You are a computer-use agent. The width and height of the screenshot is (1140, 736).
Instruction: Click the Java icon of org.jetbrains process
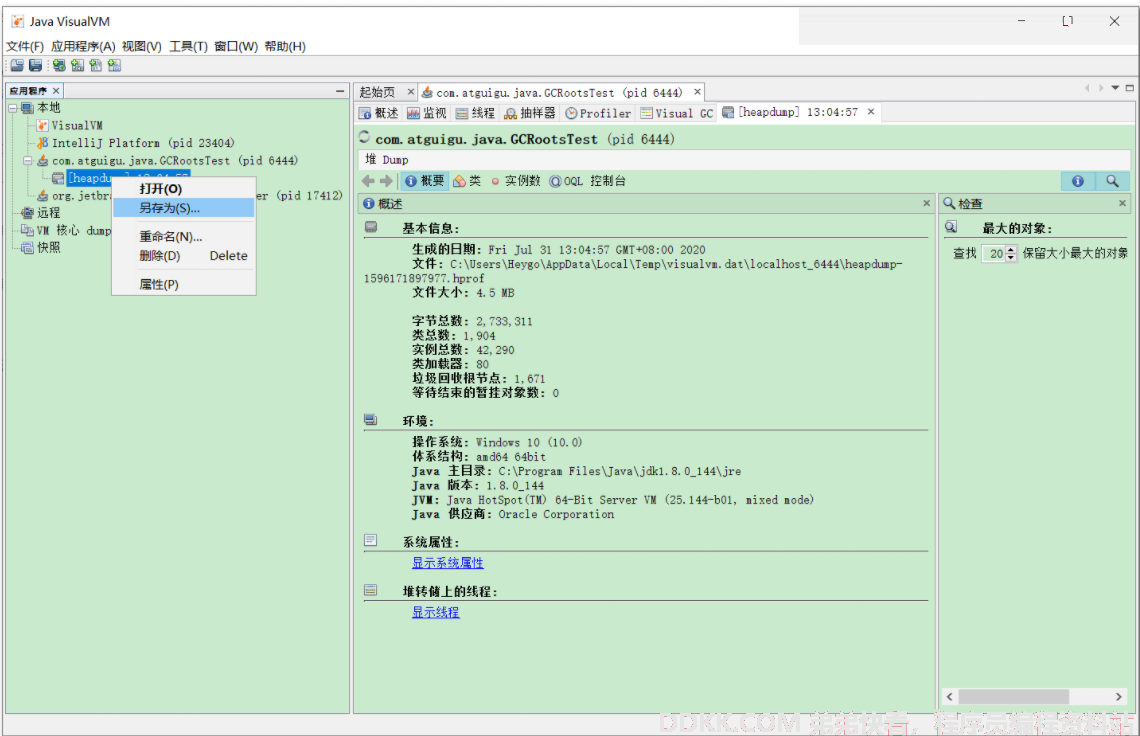pyautogui.click(x=42, y=196)
